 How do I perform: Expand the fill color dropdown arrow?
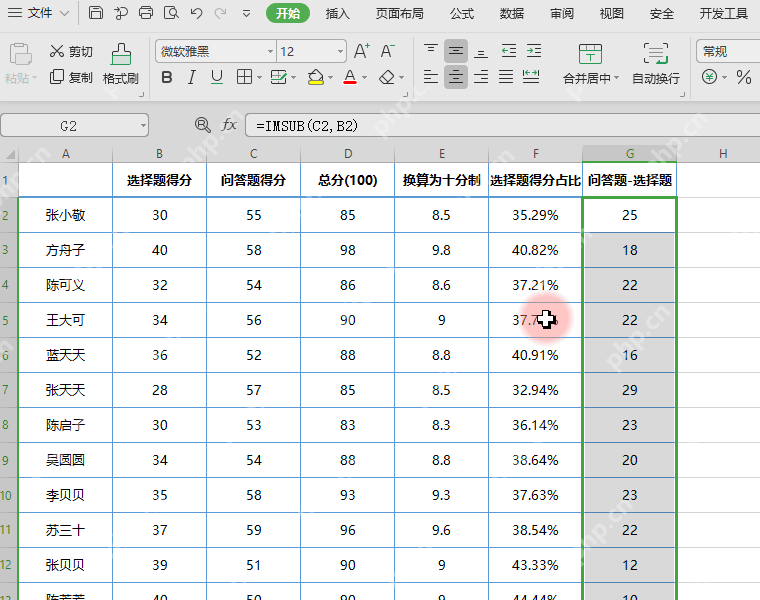click(331, 77)
